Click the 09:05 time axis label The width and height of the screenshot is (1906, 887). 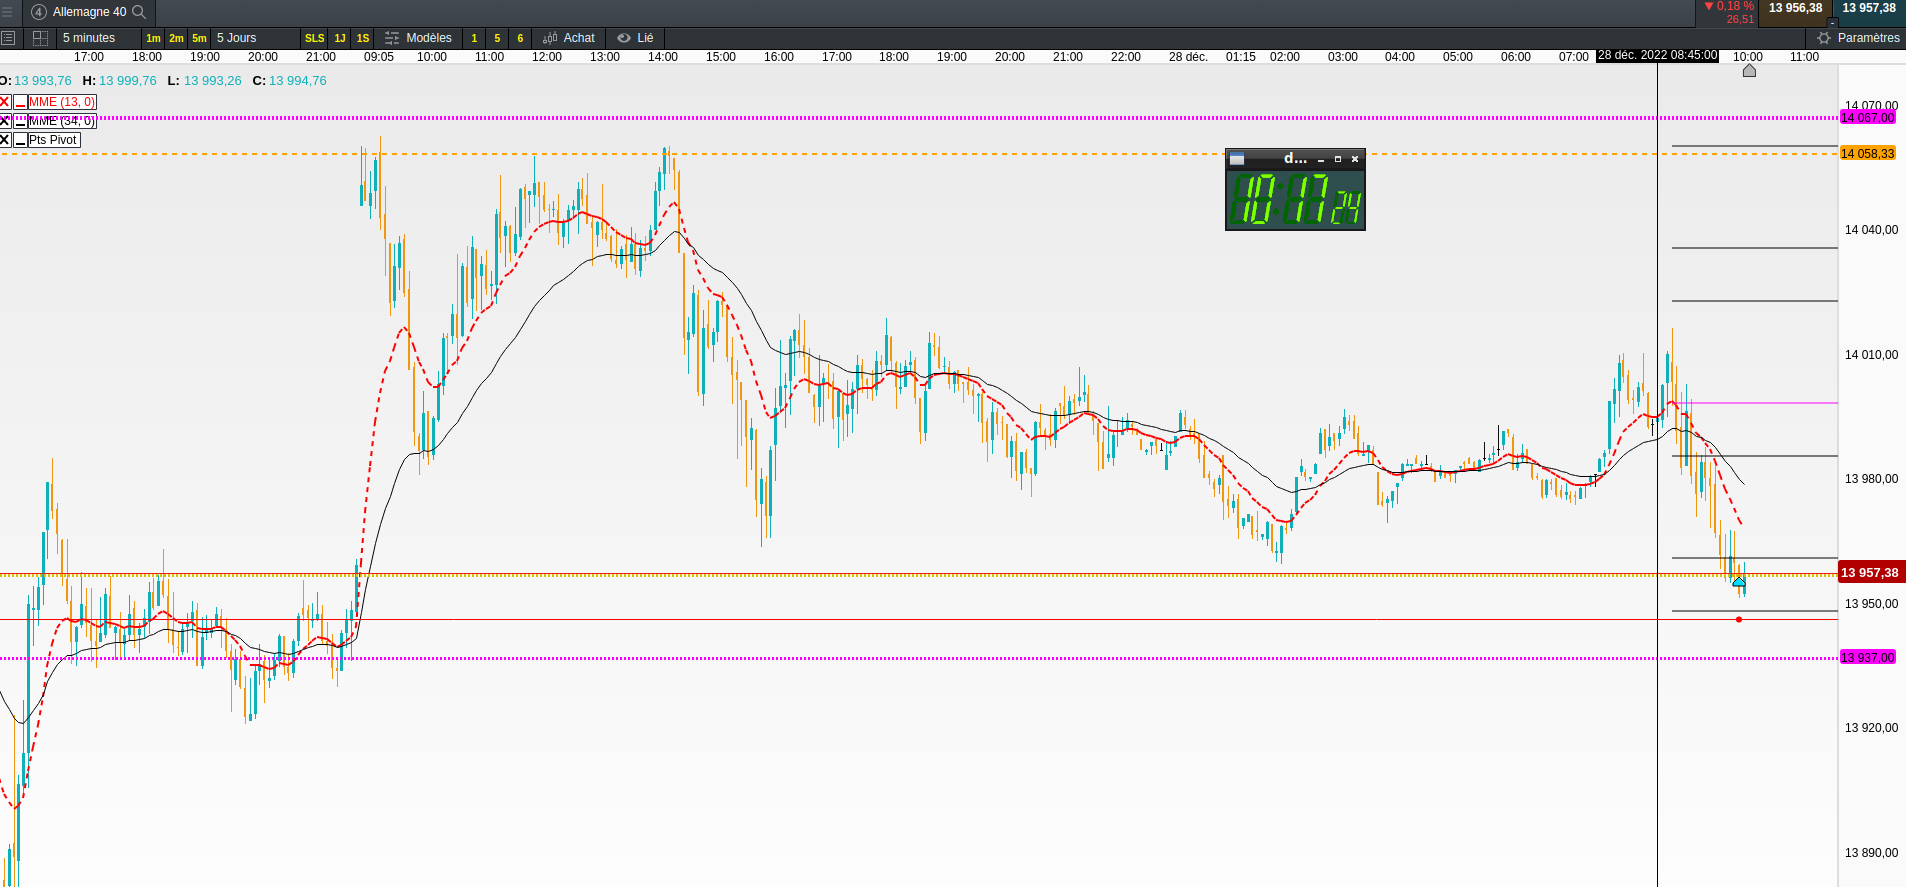379,57
